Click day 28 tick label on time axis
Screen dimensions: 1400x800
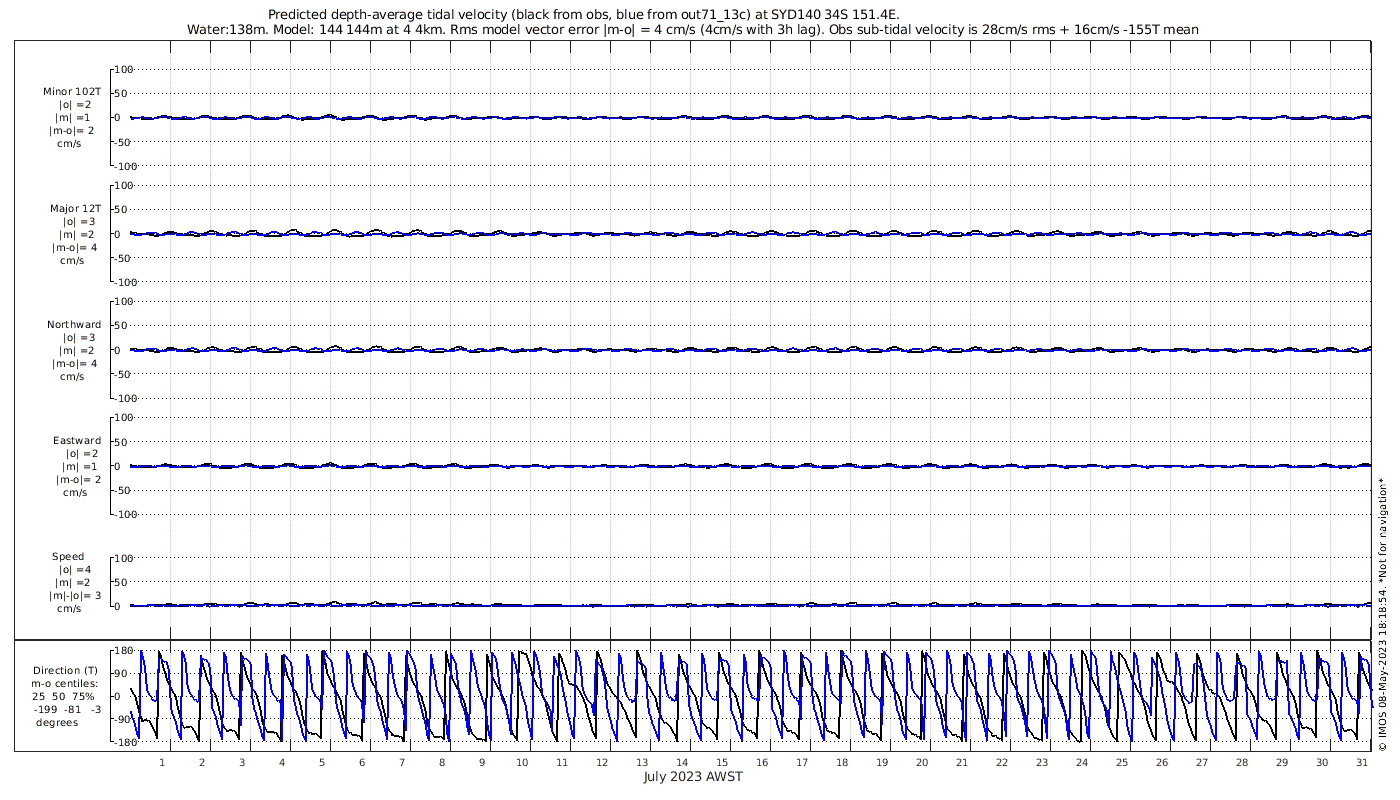pos(1242,762)
